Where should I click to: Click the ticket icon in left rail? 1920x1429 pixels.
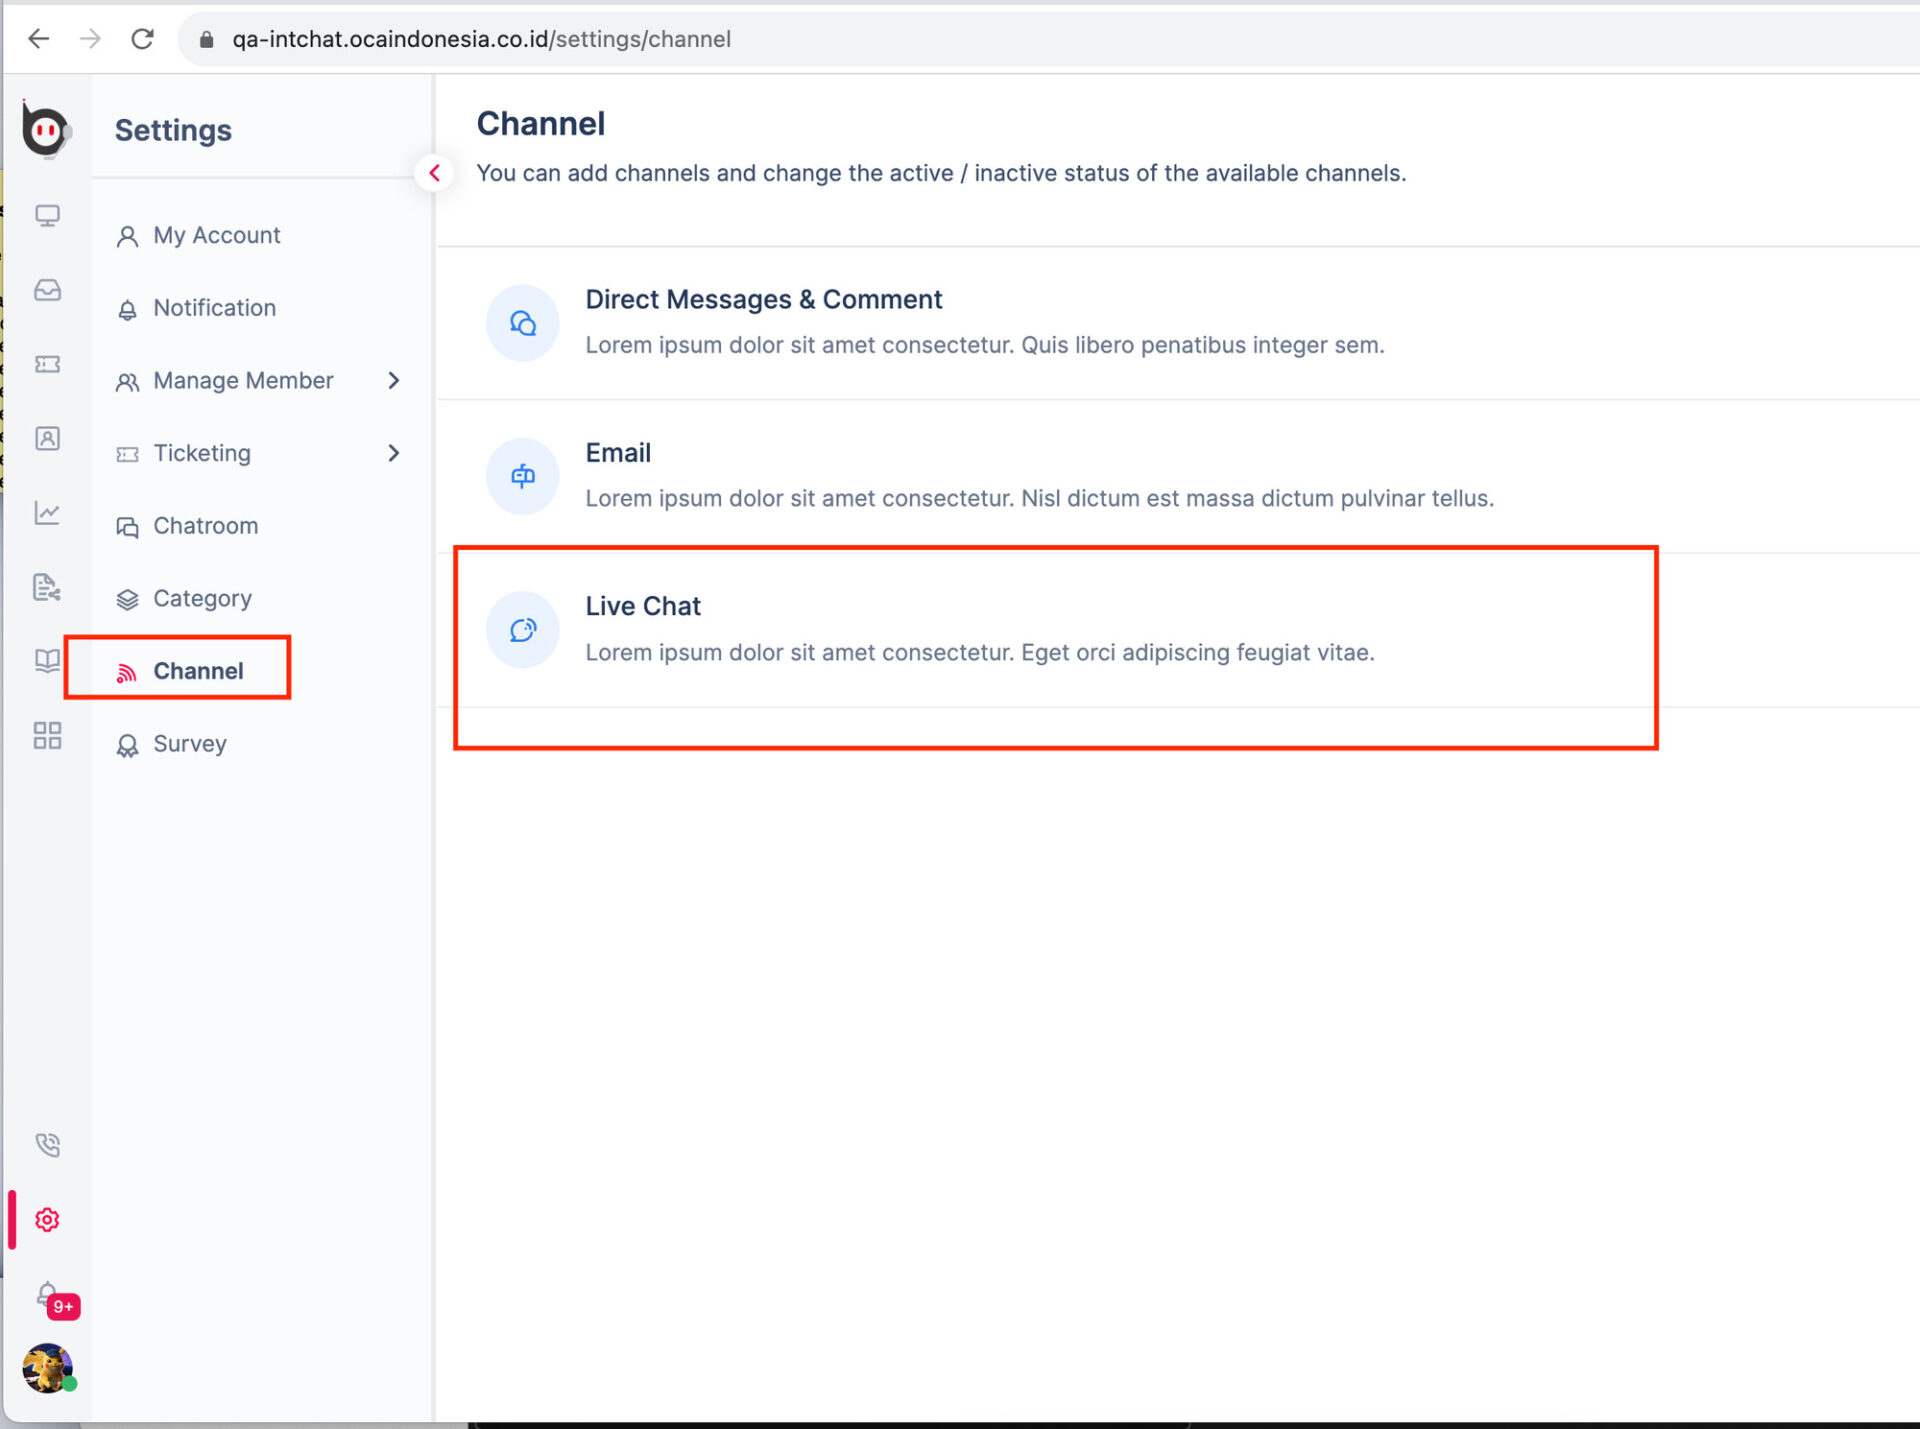pos(47,364)
